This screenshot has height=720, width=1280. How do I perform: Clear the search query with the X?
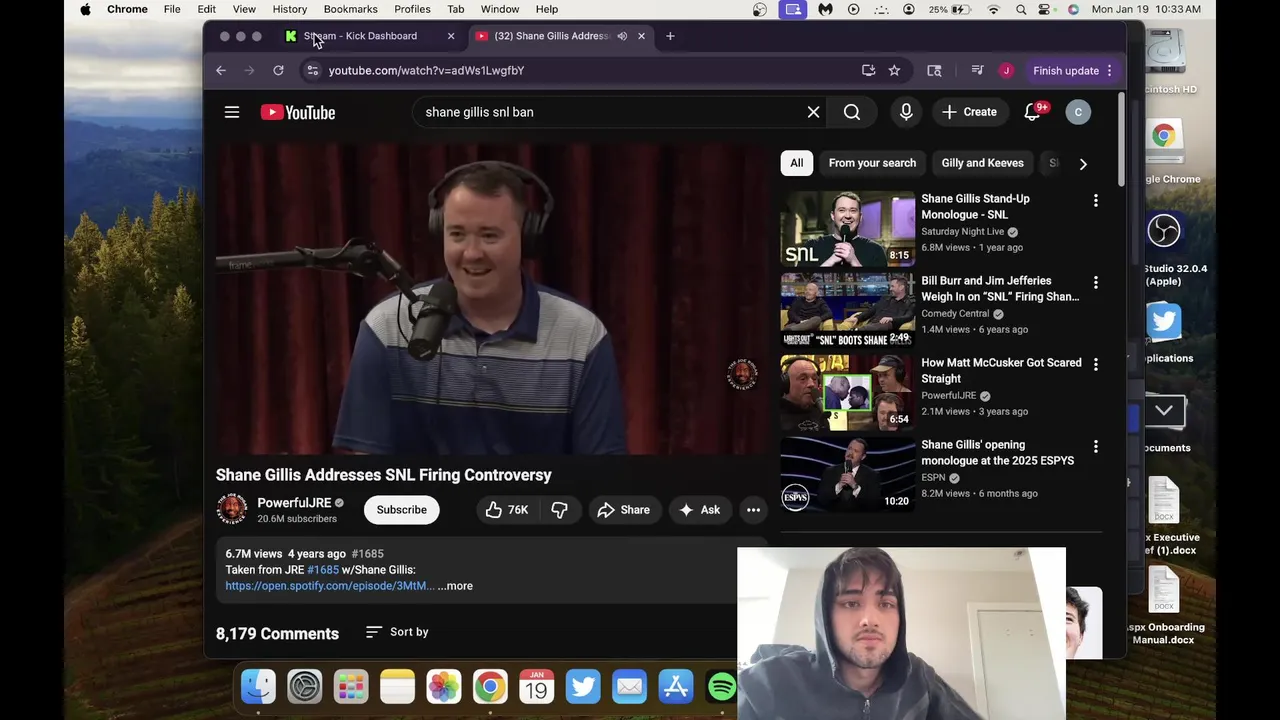[x=813, y=112]
